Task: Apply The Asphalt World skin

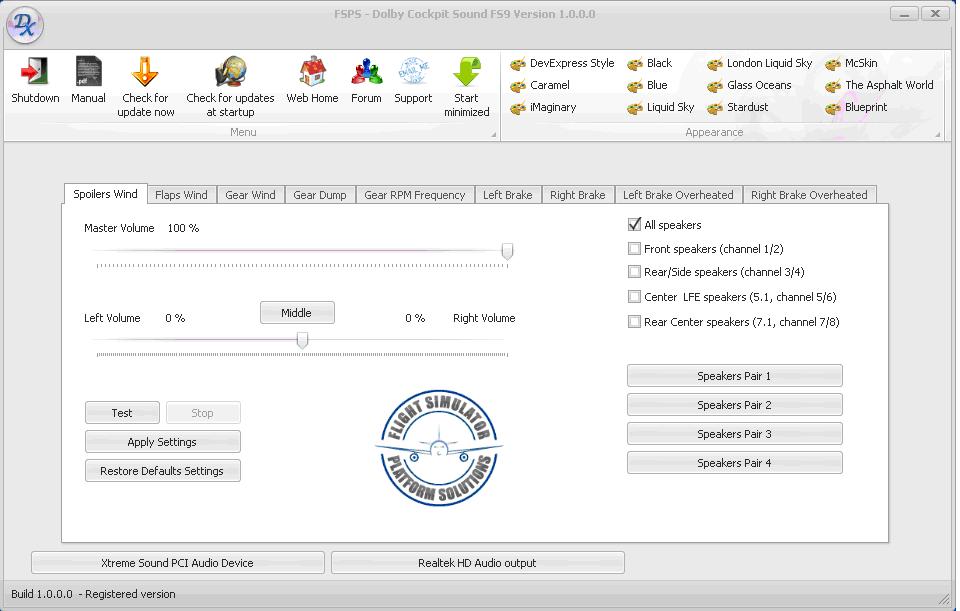Action: (880, 85)
